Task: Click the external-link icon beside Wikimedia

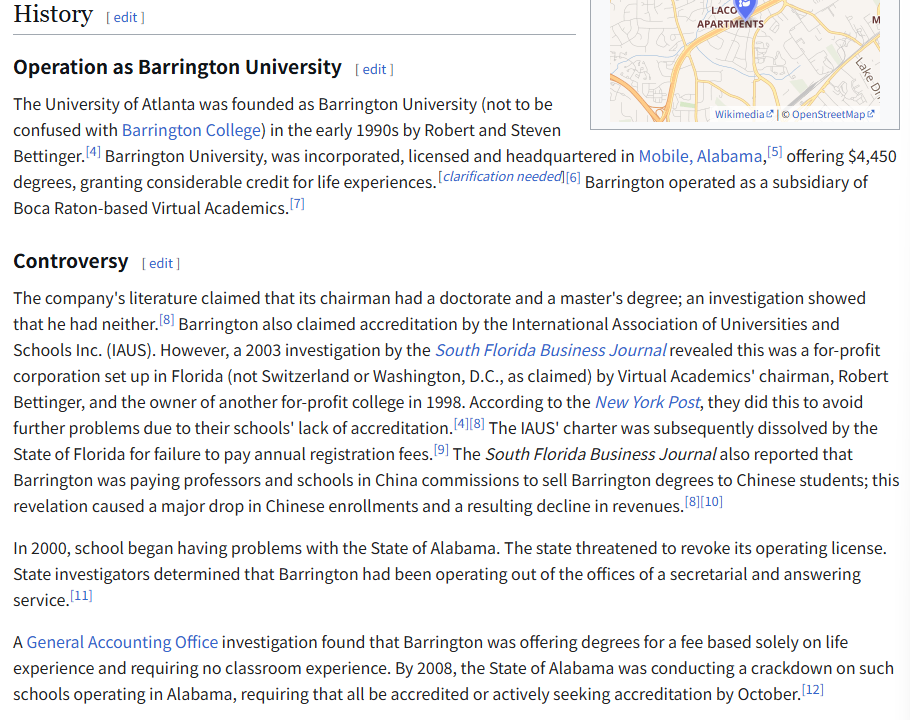Action: (x=769, y=115)
